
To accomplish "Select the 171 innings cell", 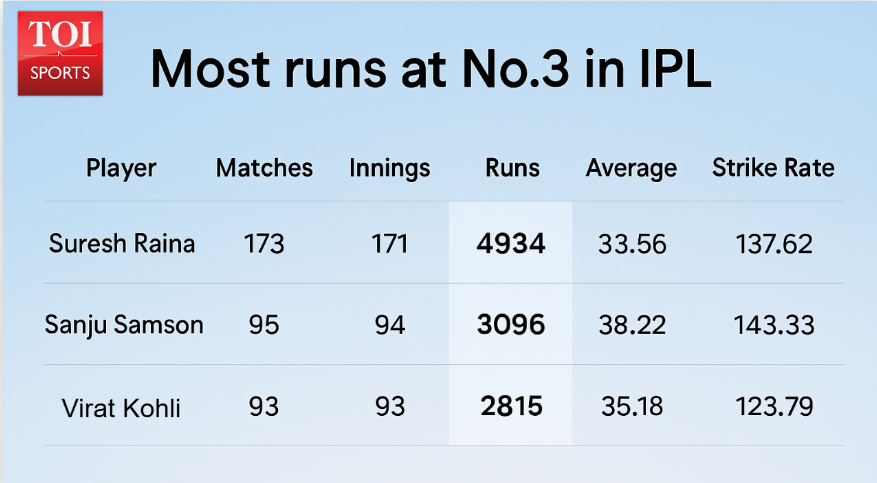I will tap(390, 243).
